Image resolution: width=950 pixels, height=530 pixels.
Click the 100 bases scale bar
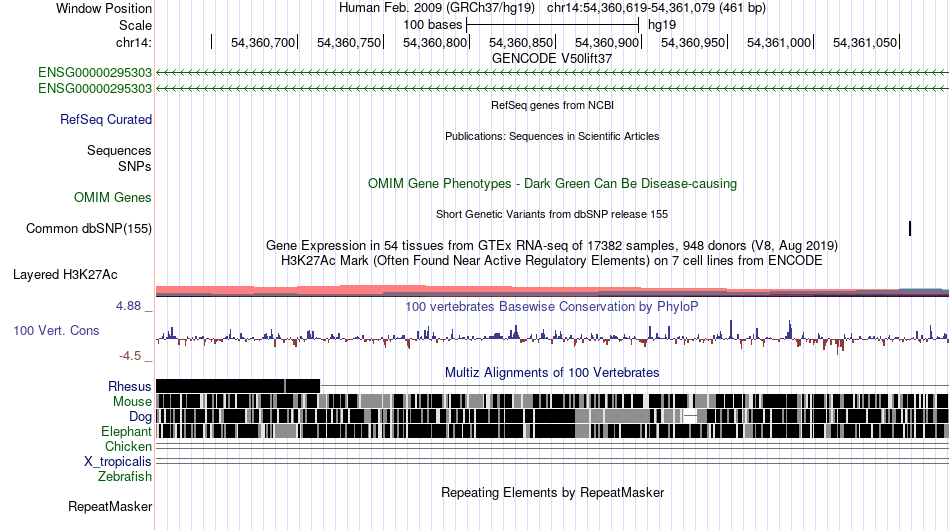pyautogui.click(x=553, y=25)
